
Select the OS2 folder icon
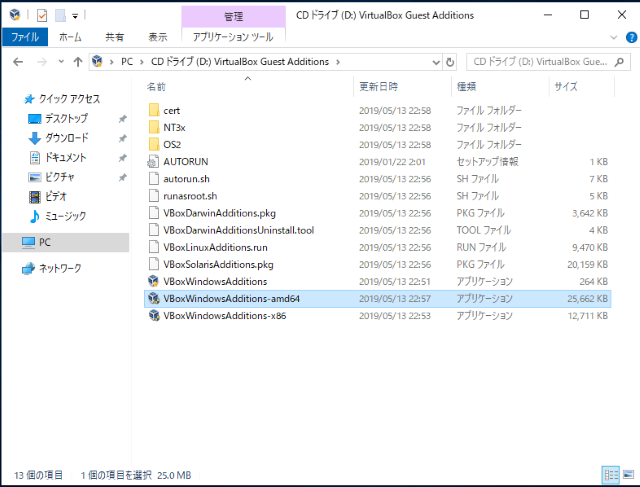[154, 145]
